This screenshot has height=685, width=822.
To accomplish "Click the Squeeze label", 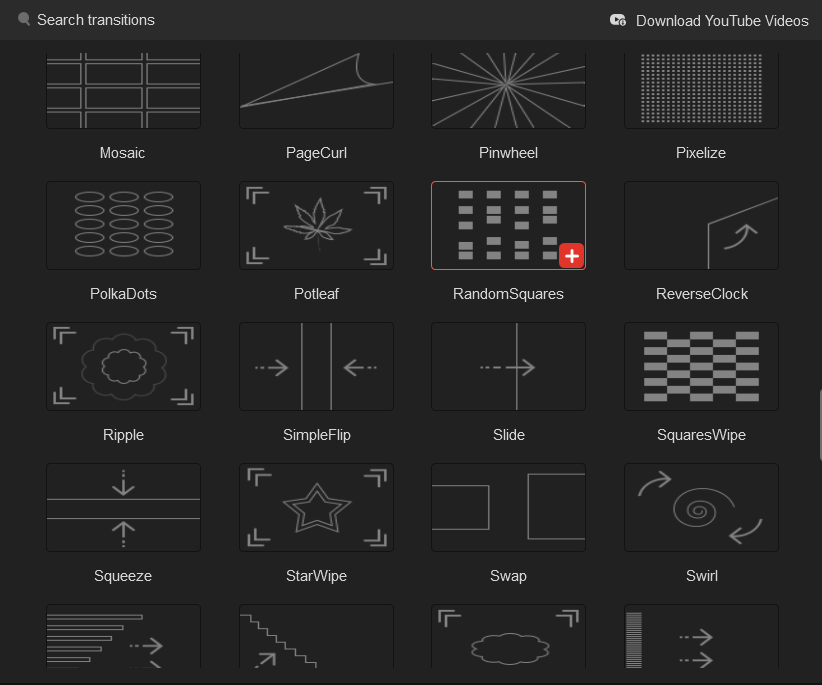I will [123, 576].
